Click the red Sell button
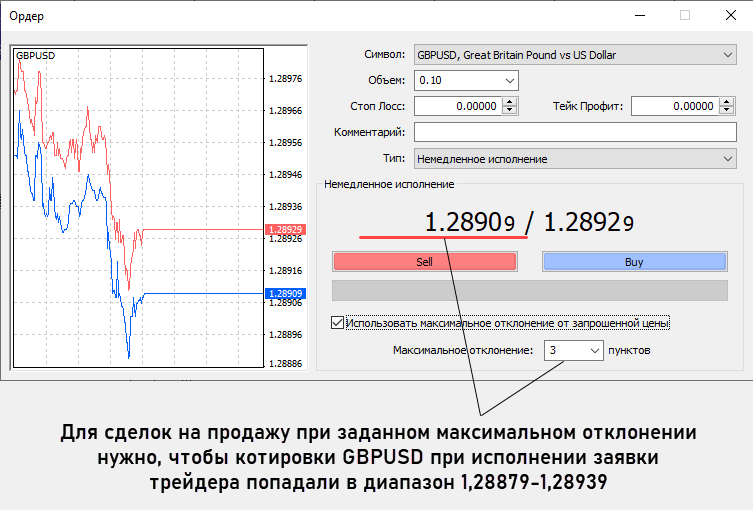 (424, 262)
